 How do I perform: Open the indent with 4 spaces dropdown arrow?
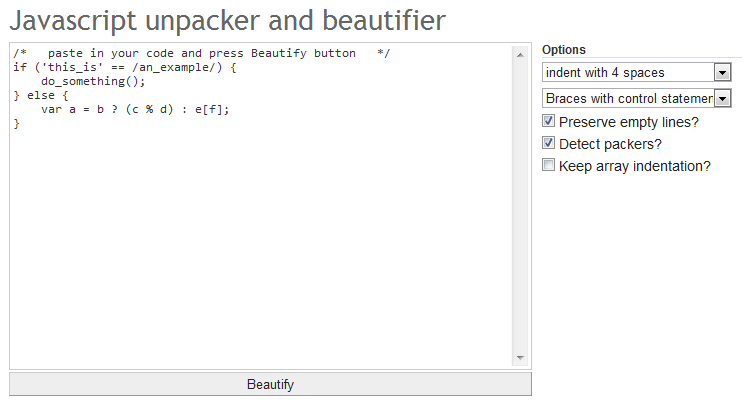pyautogui.click(x=722, y=73)
